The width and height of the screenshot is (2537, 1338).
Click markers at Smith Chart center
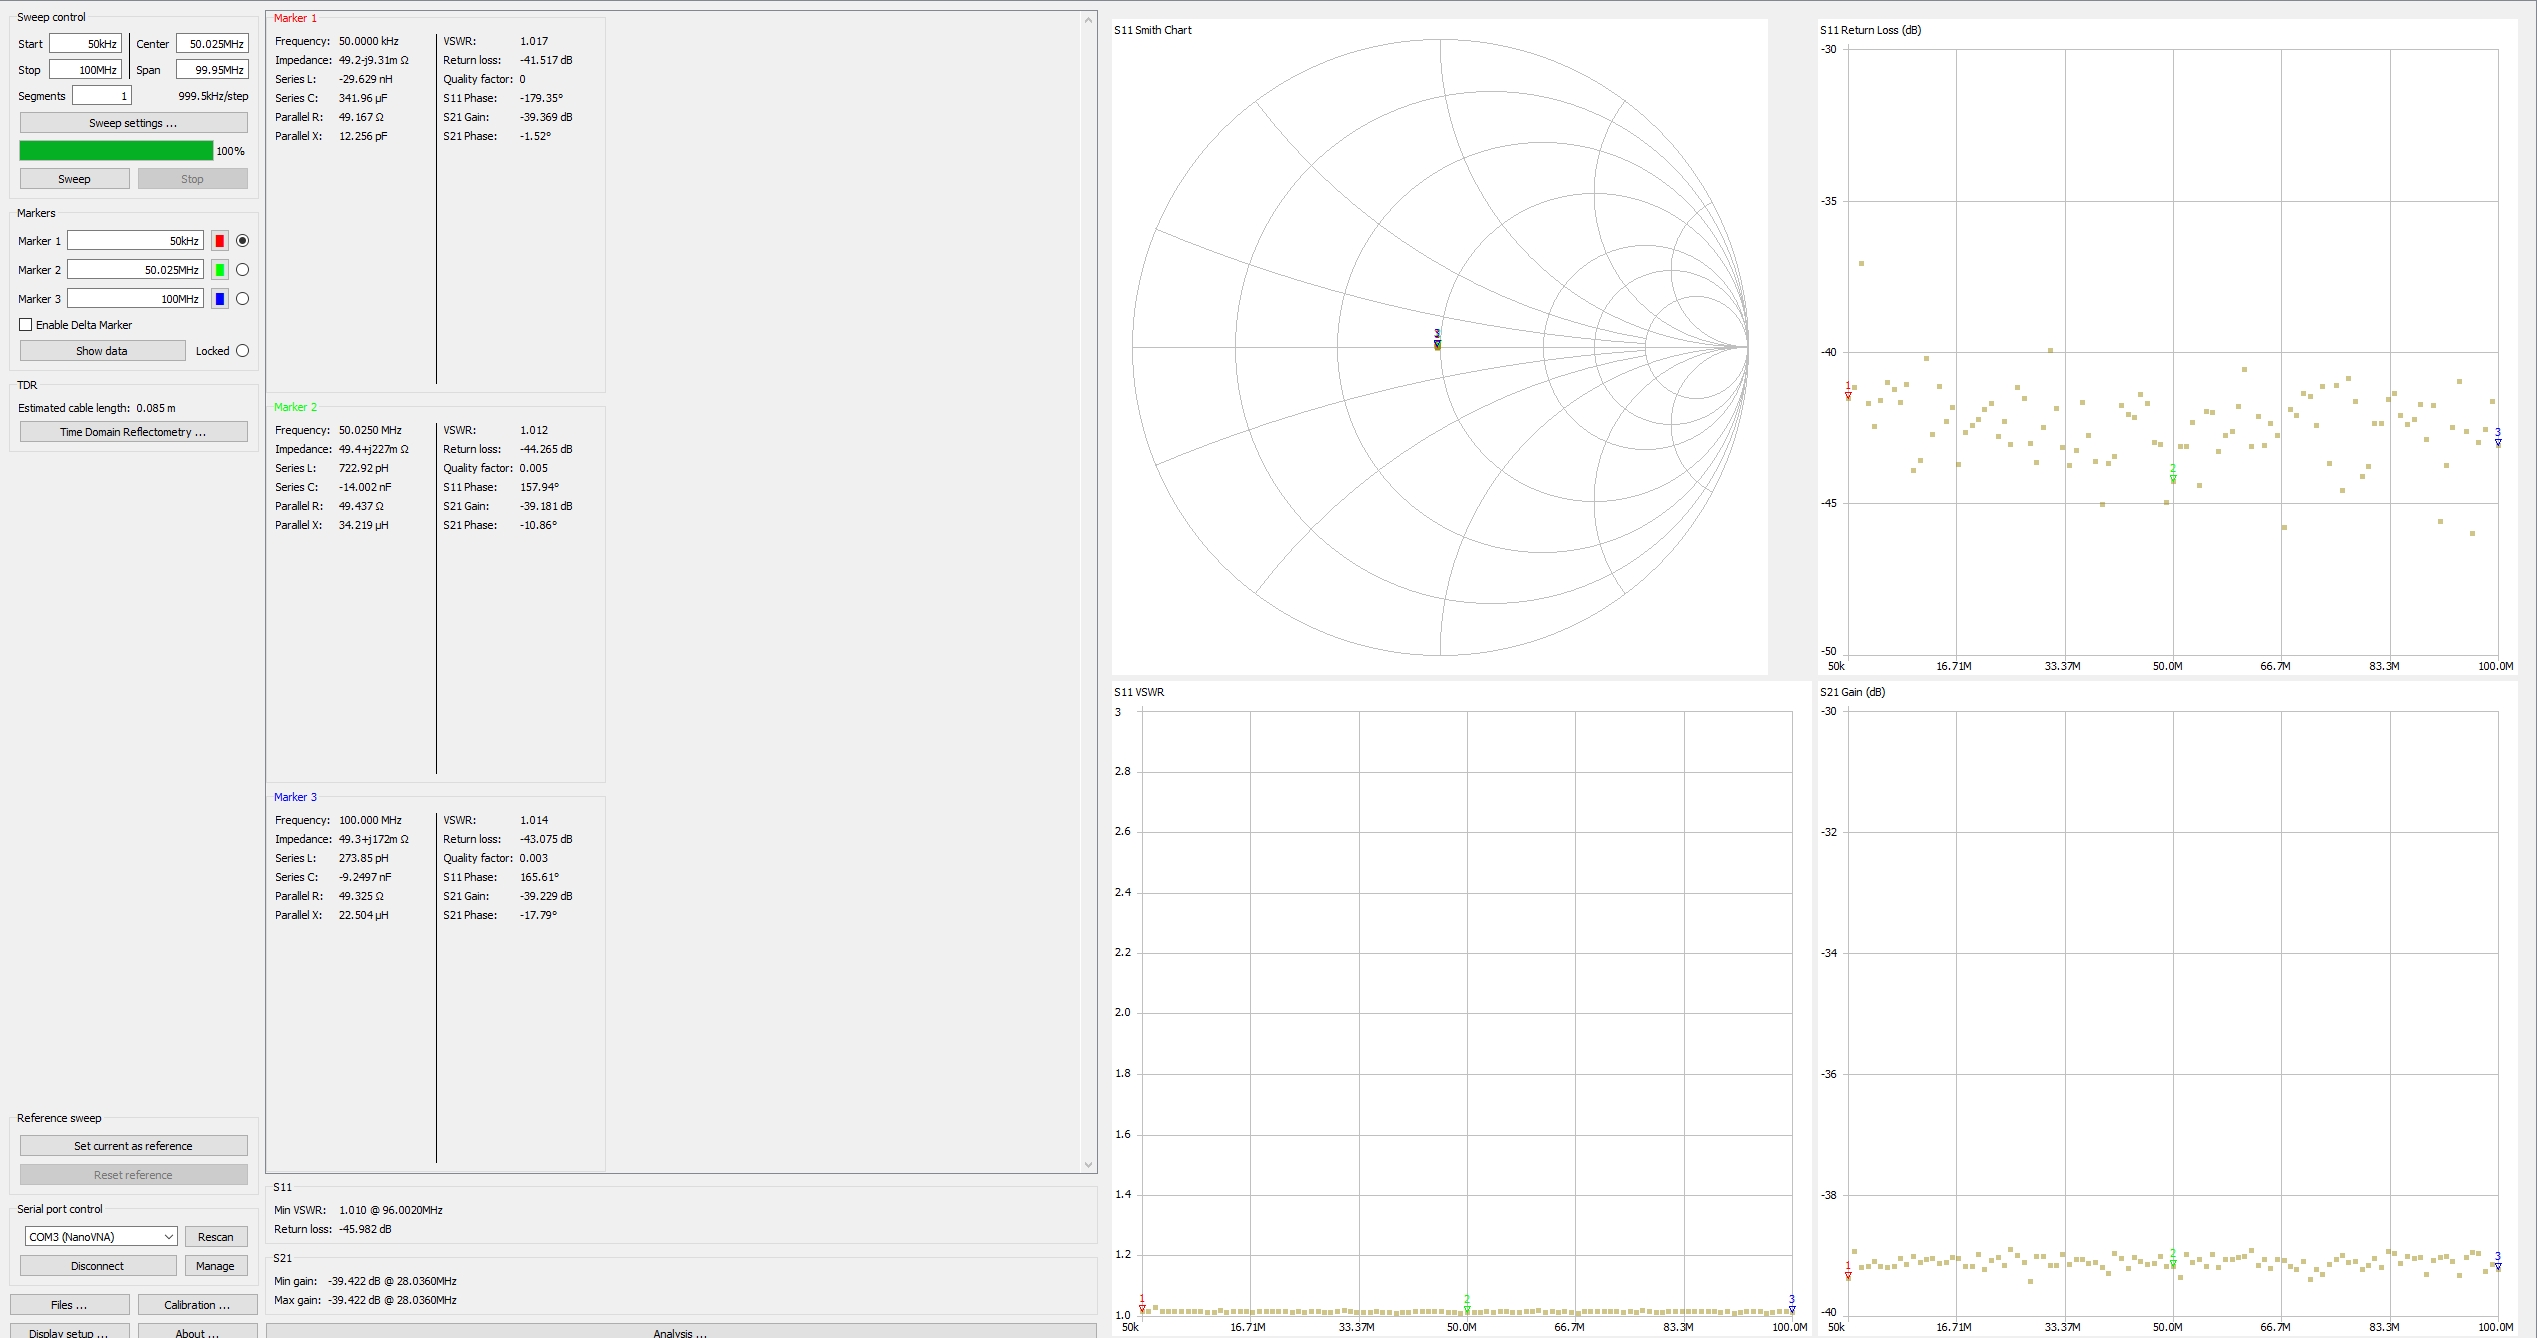(1438, 341)
